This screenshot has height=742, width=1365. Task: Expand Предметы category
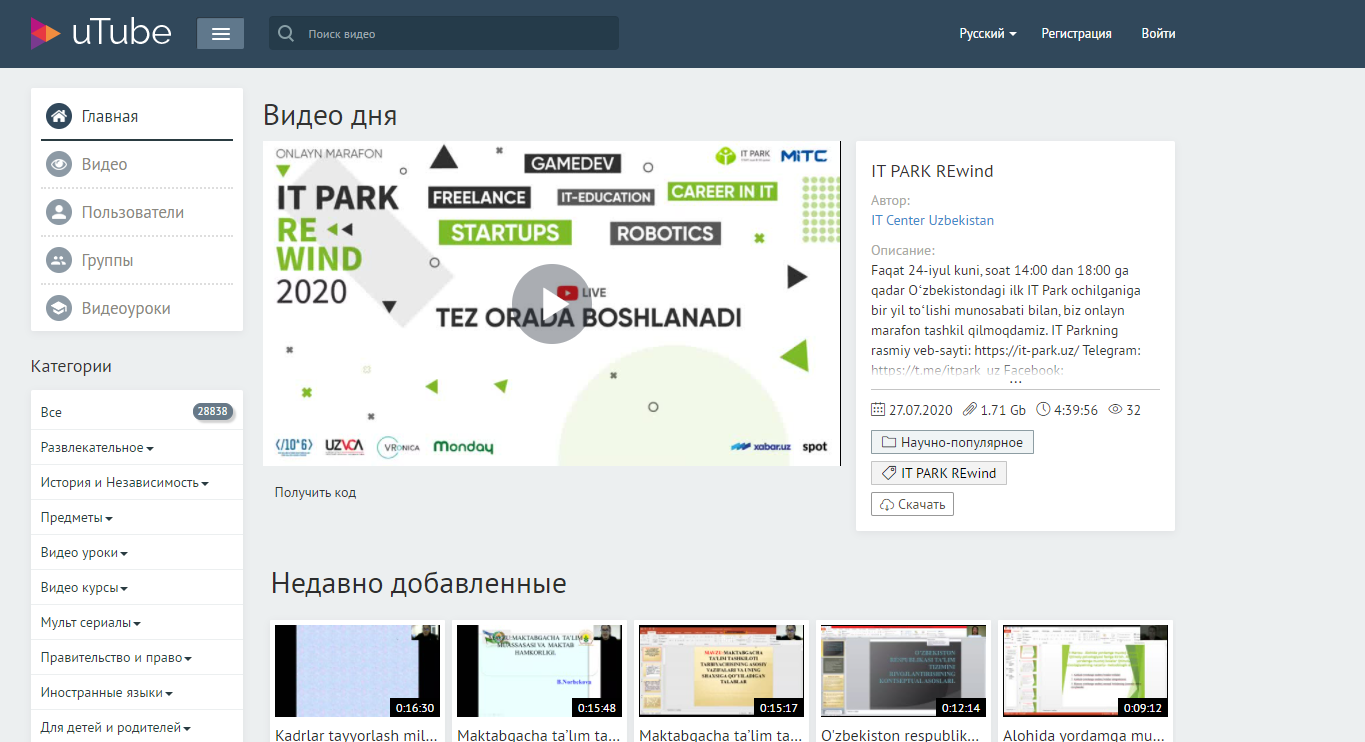coord(77,518)
